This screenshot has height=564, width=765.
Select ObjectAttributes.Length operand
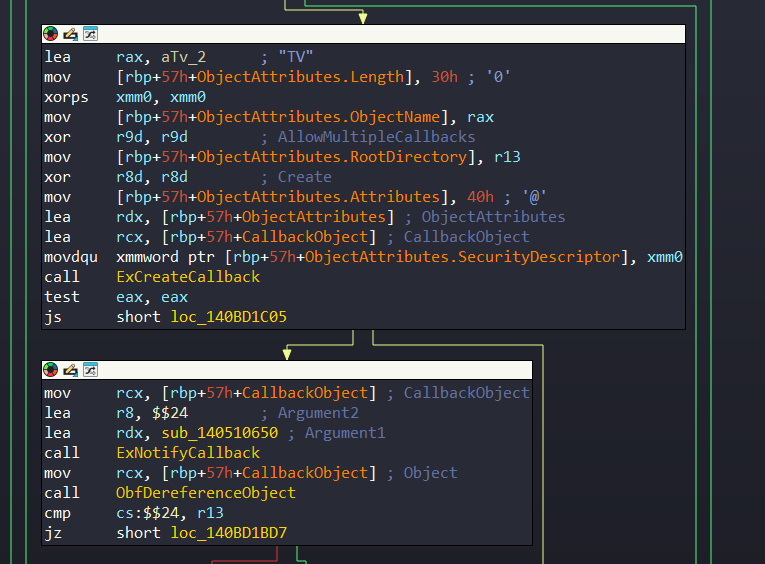(301, 77)
